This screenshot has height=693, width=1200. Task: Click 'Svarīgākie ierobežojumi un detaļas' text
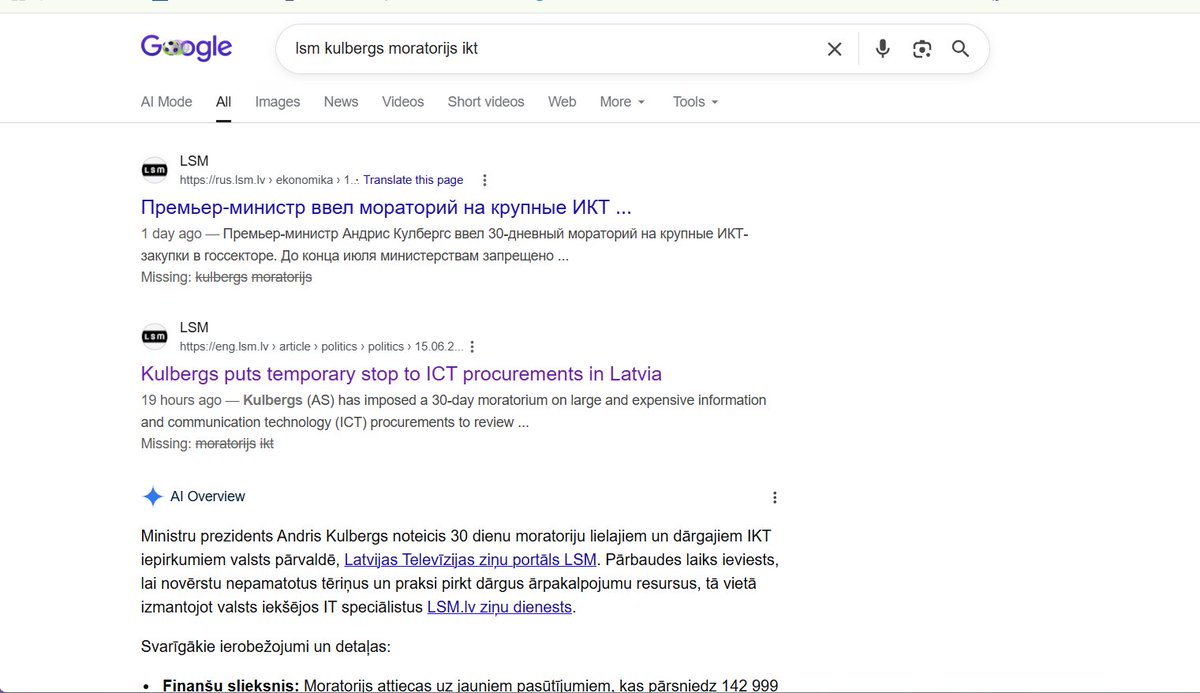266,646
